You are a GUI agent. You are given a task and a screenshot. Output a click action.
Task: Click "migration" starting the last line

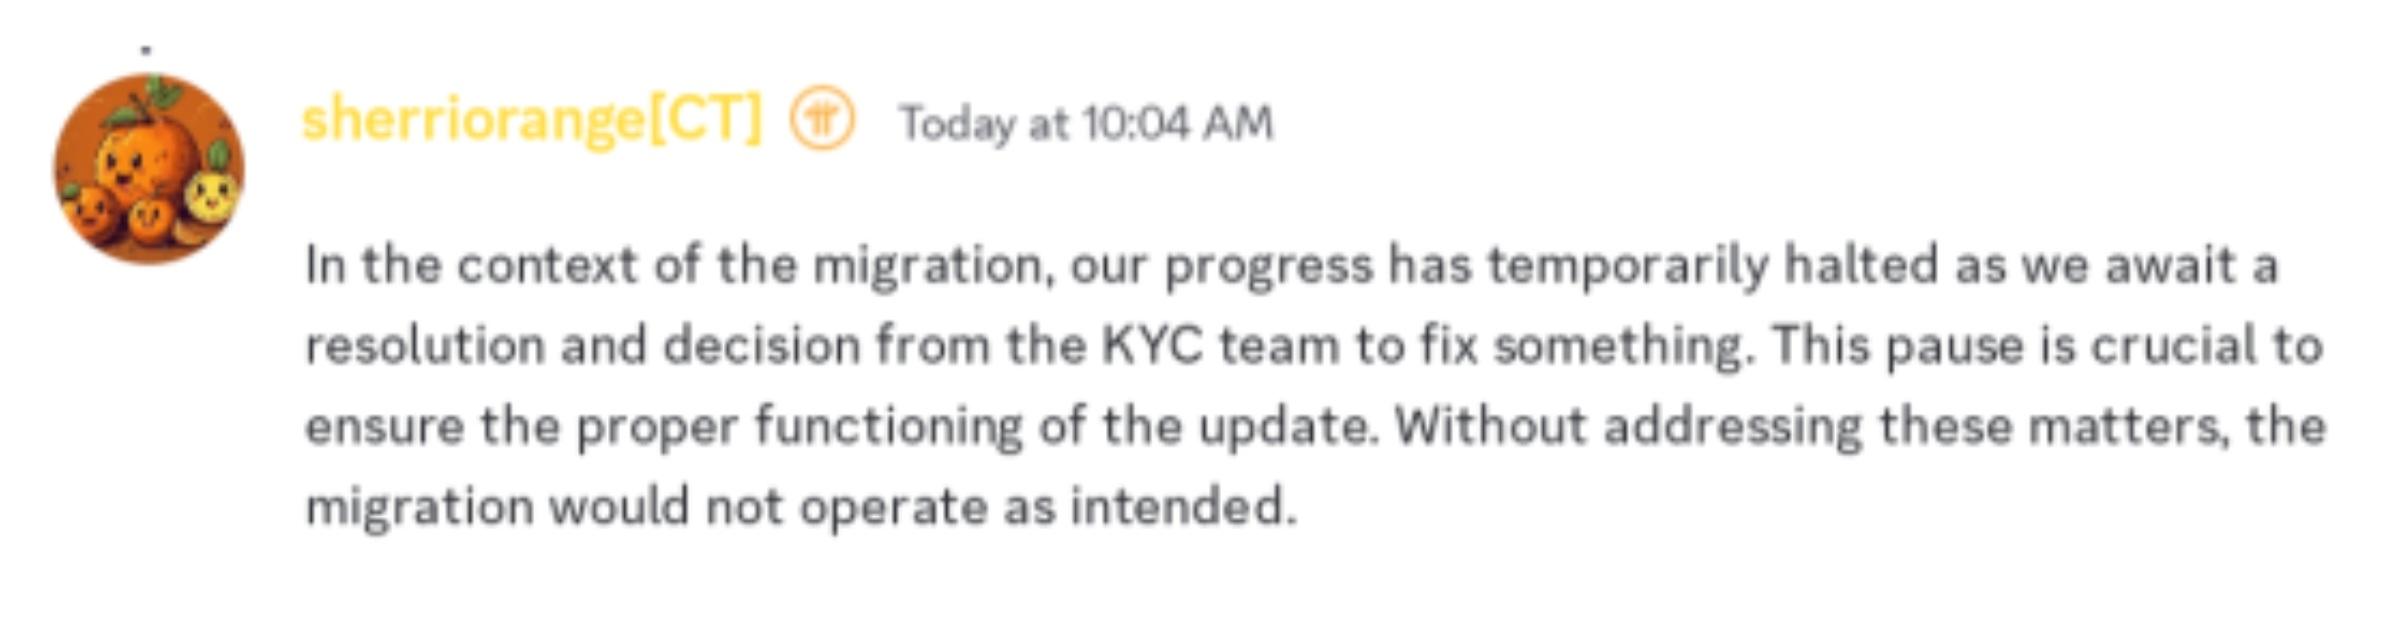[419, 506]
